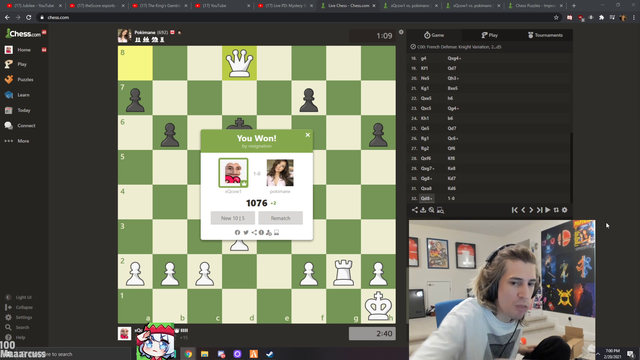Jump to first move
The image size is (640, 360).
pyautogui.click(x=515, y=210)
